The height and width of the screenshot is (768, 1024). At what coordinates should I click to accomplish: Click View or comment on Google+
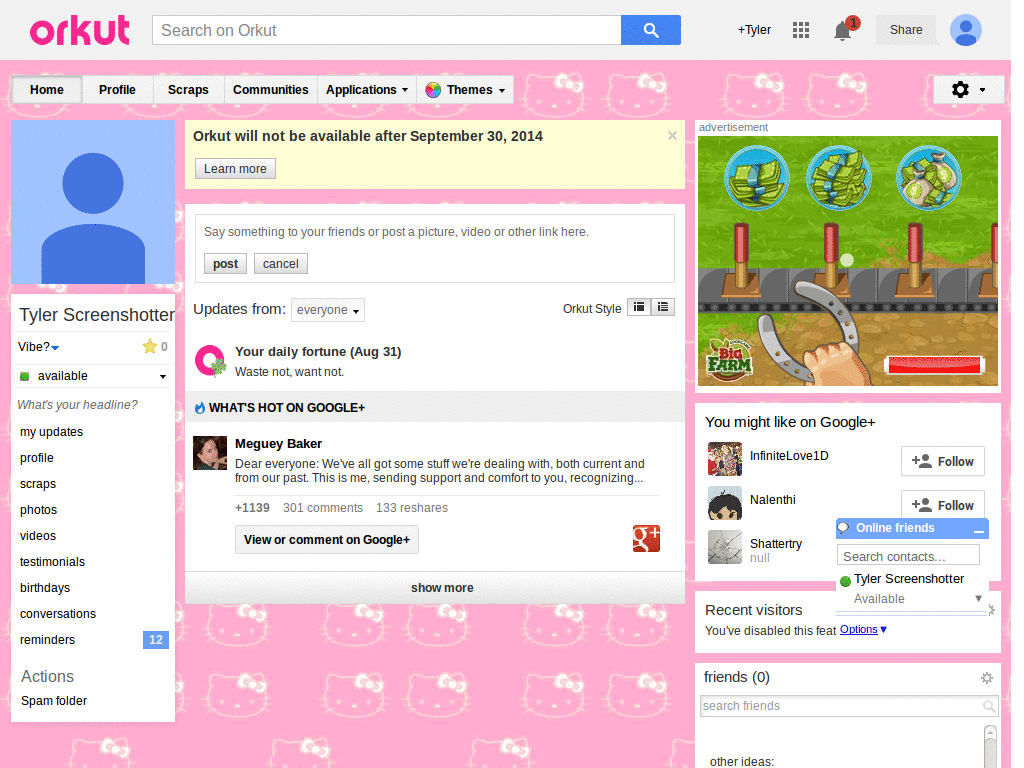tap(327, 540)
